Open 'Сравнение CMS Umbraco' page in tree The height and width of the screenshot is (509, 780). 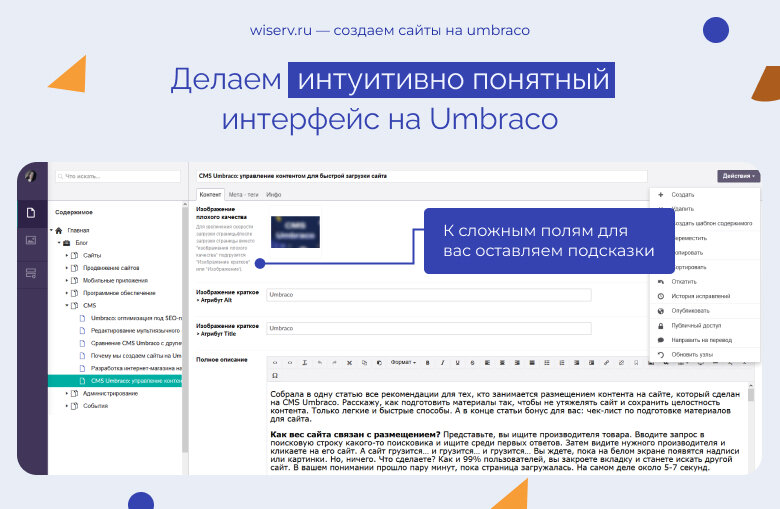click(x=136, y=343)
